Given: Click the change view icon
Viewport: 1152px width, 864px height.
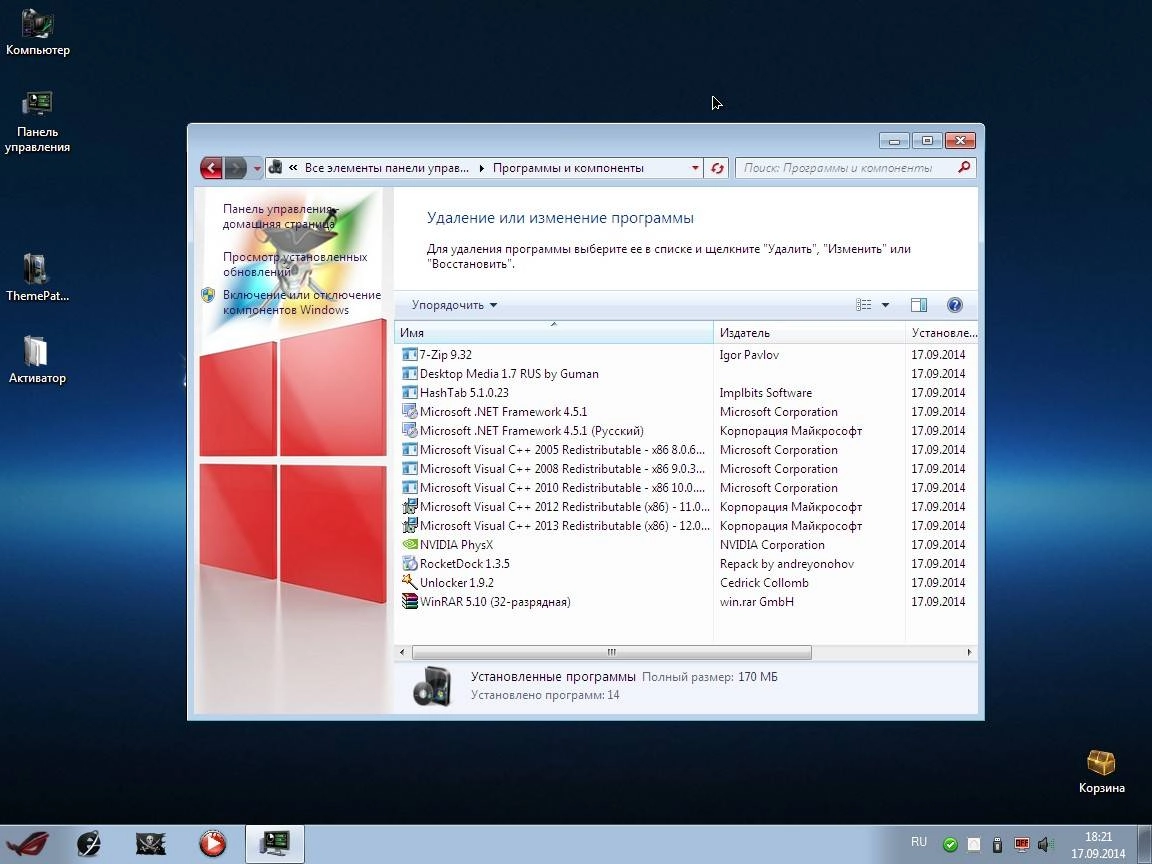Looking at the screenshot, I should pos(864,305).
